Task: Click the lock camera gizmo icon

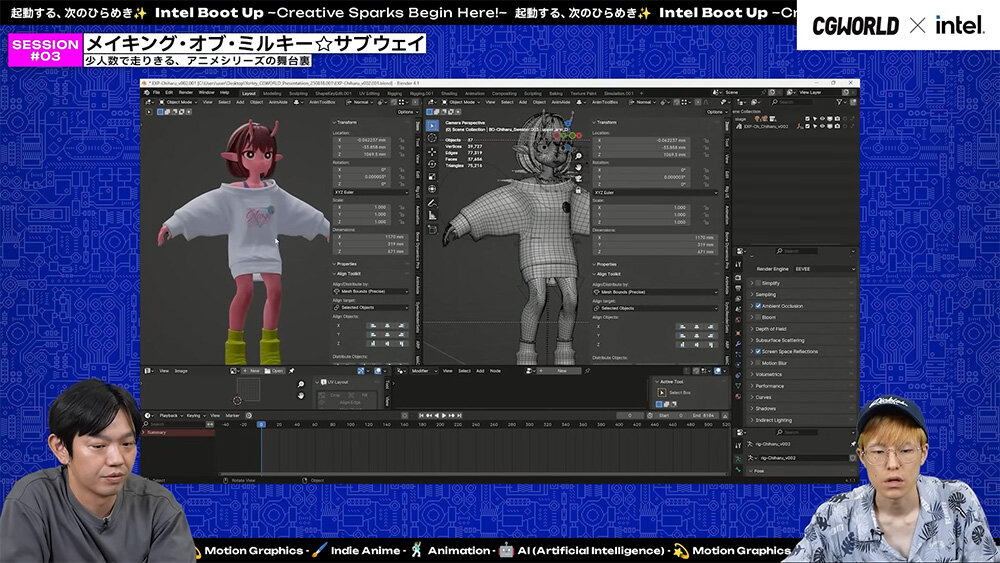Action: pyautogui.click(x=578, y=190)
